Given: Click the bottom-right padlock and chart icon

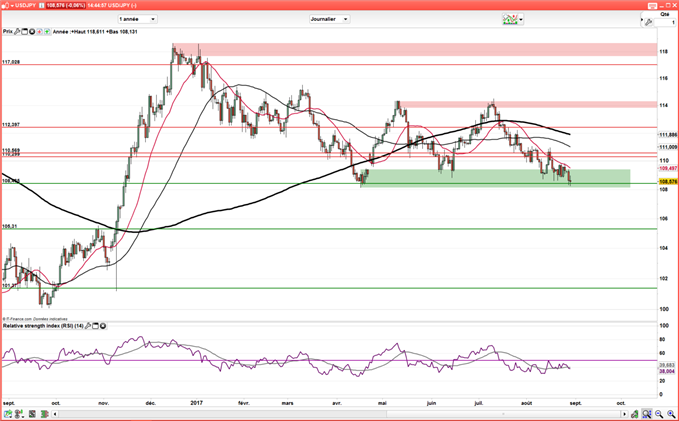Looking at the screenshot, I should [x=634, y=414].
